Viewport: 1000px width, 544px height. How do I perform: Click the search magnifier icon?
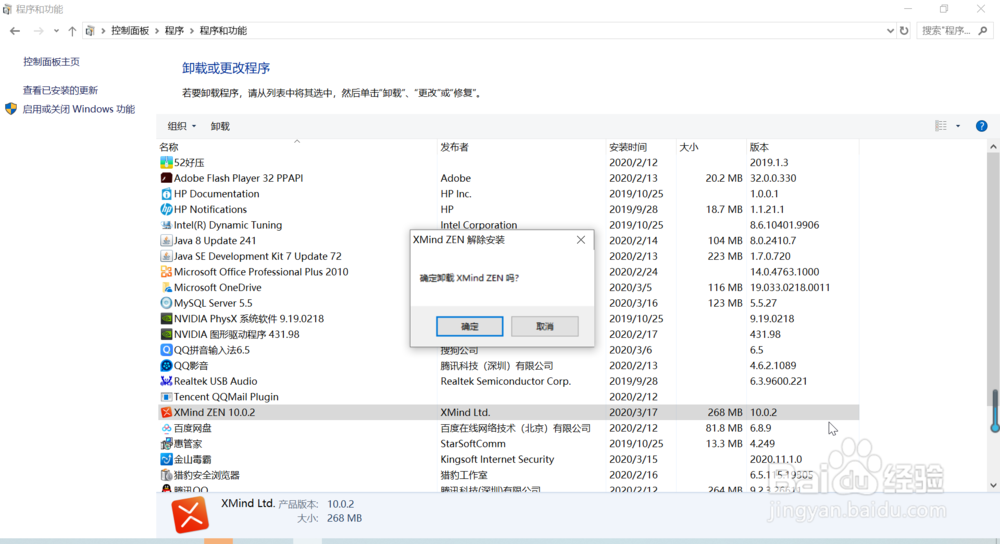click(x=983, y=31)
